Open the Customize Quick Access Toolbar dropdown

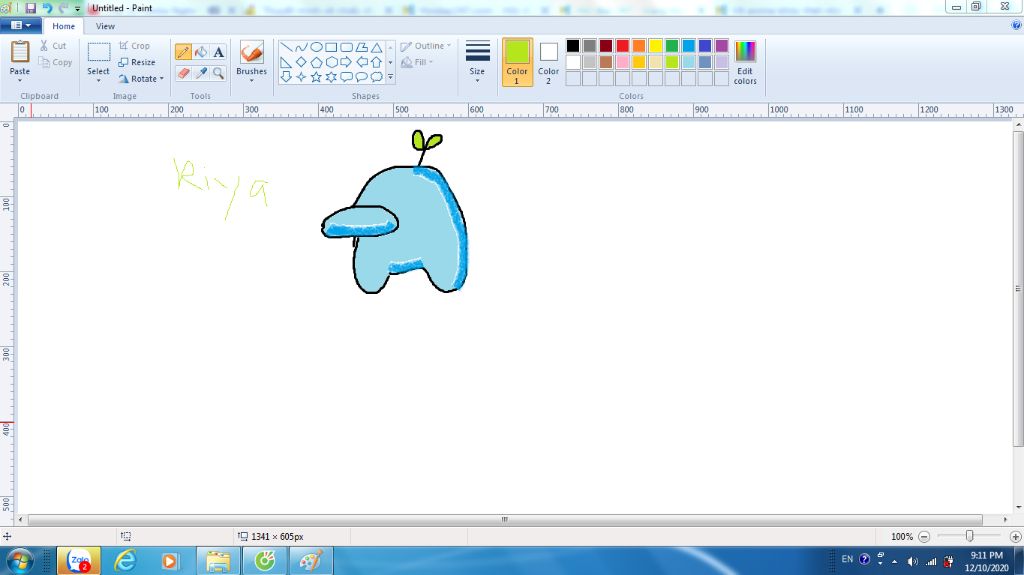pos(77,8)
